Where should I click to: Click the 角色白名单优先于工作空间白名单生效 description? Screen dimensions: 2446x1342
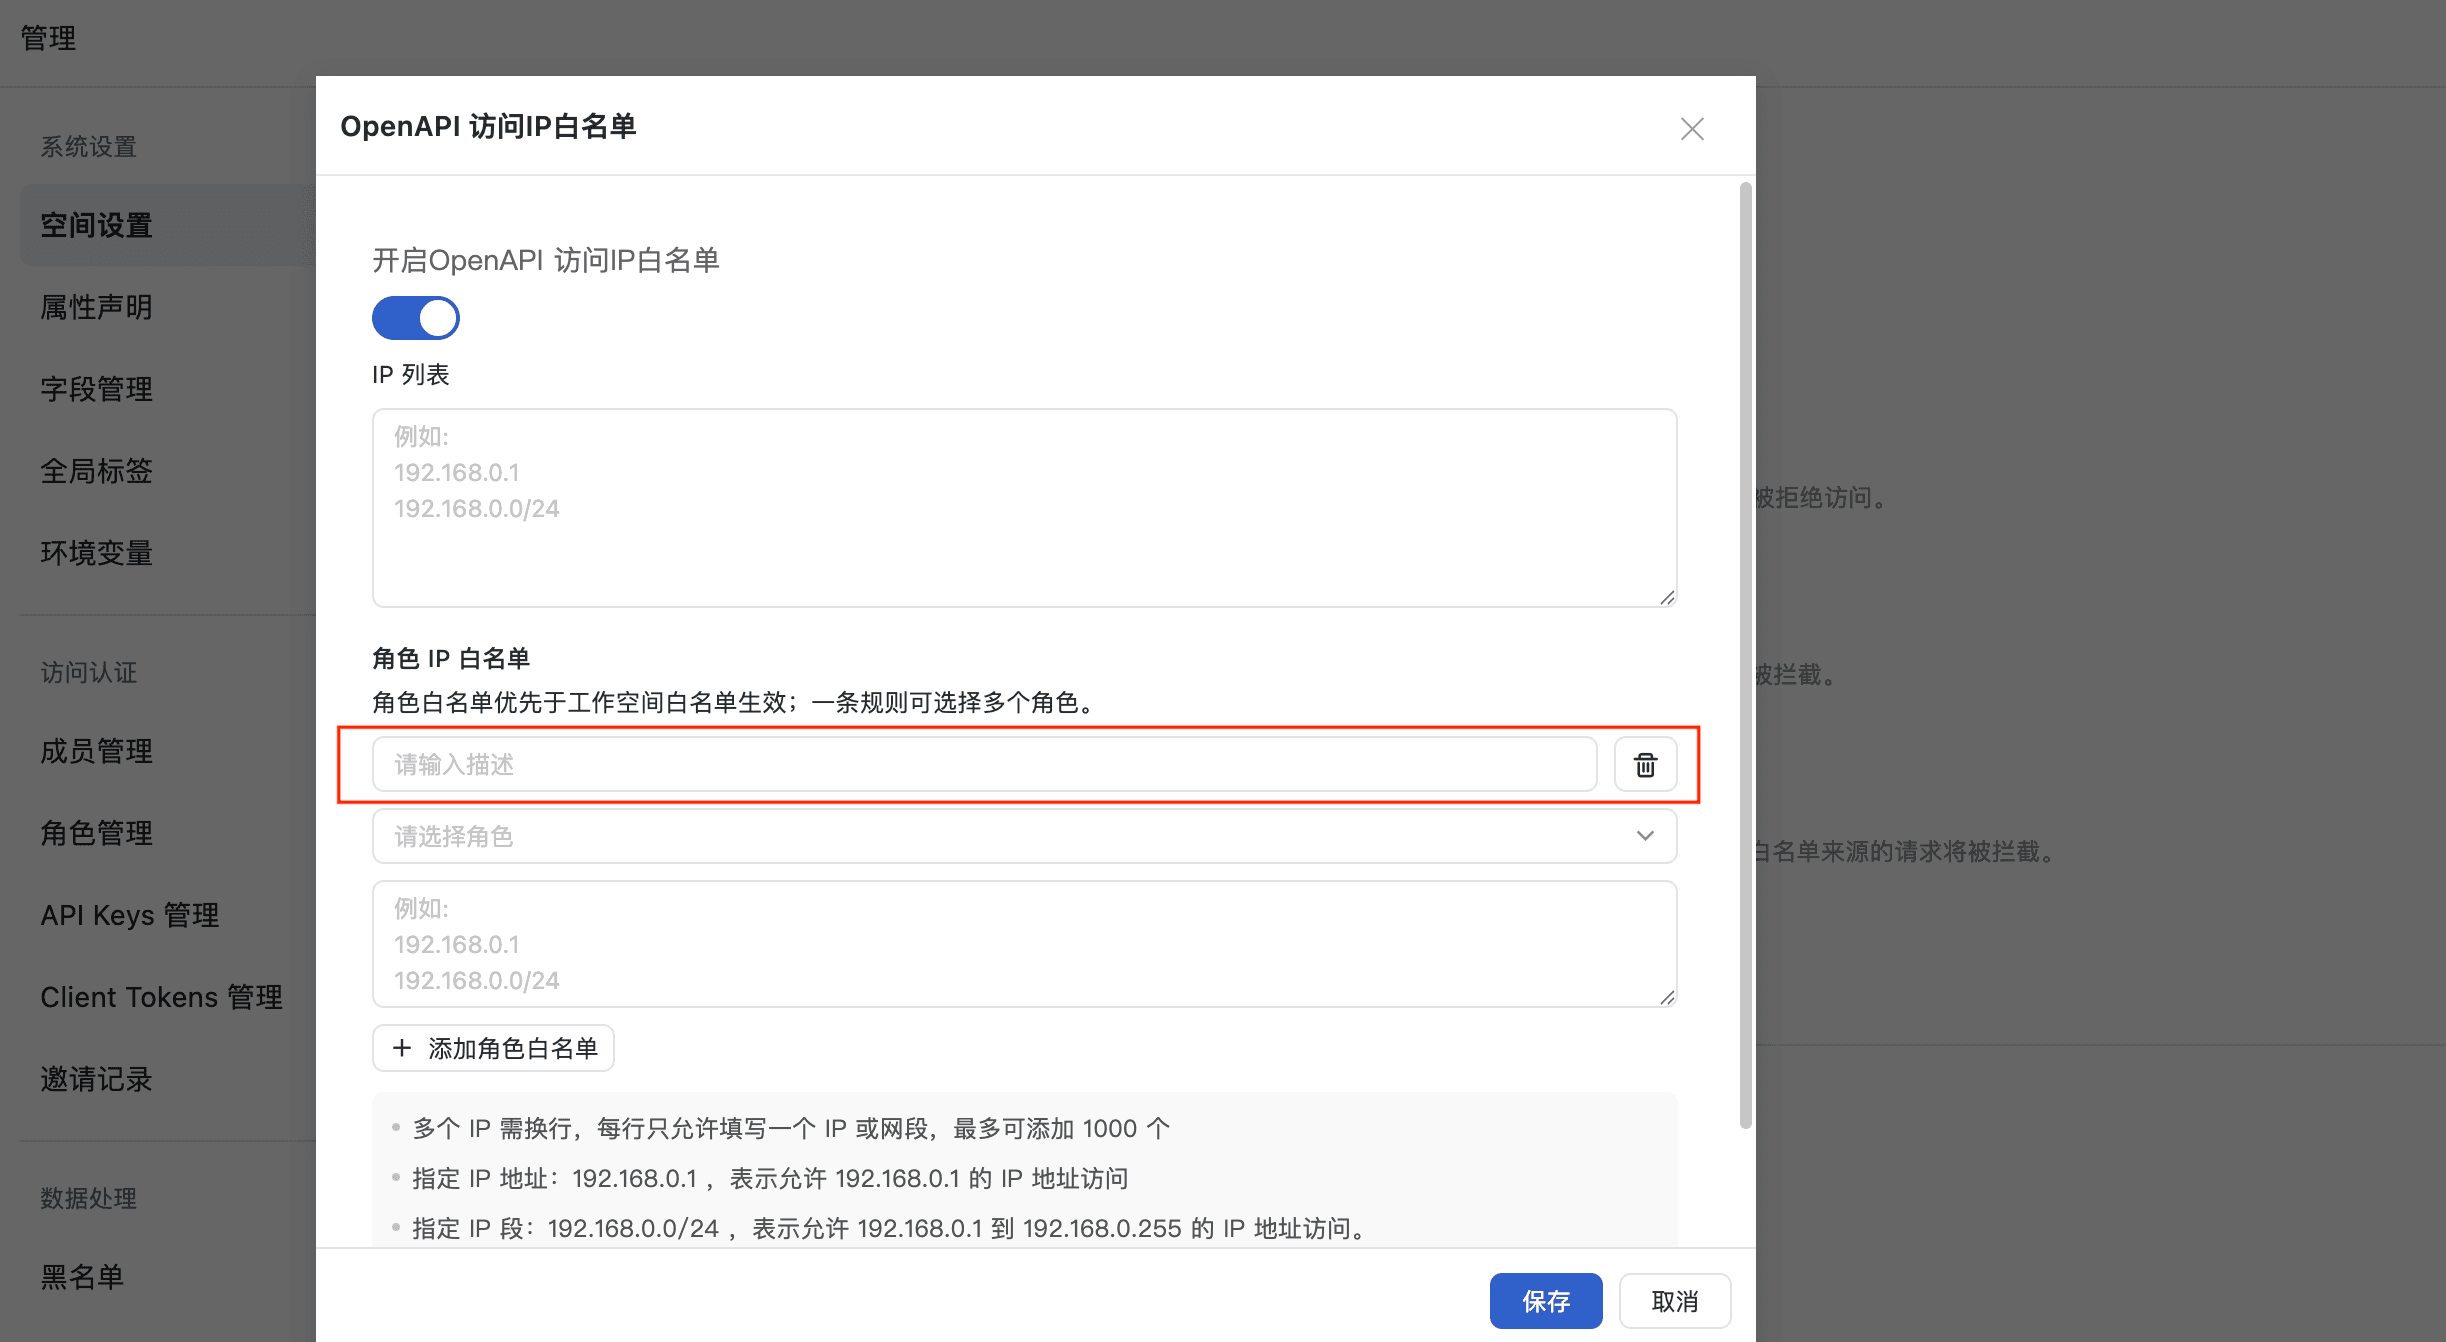737,703
